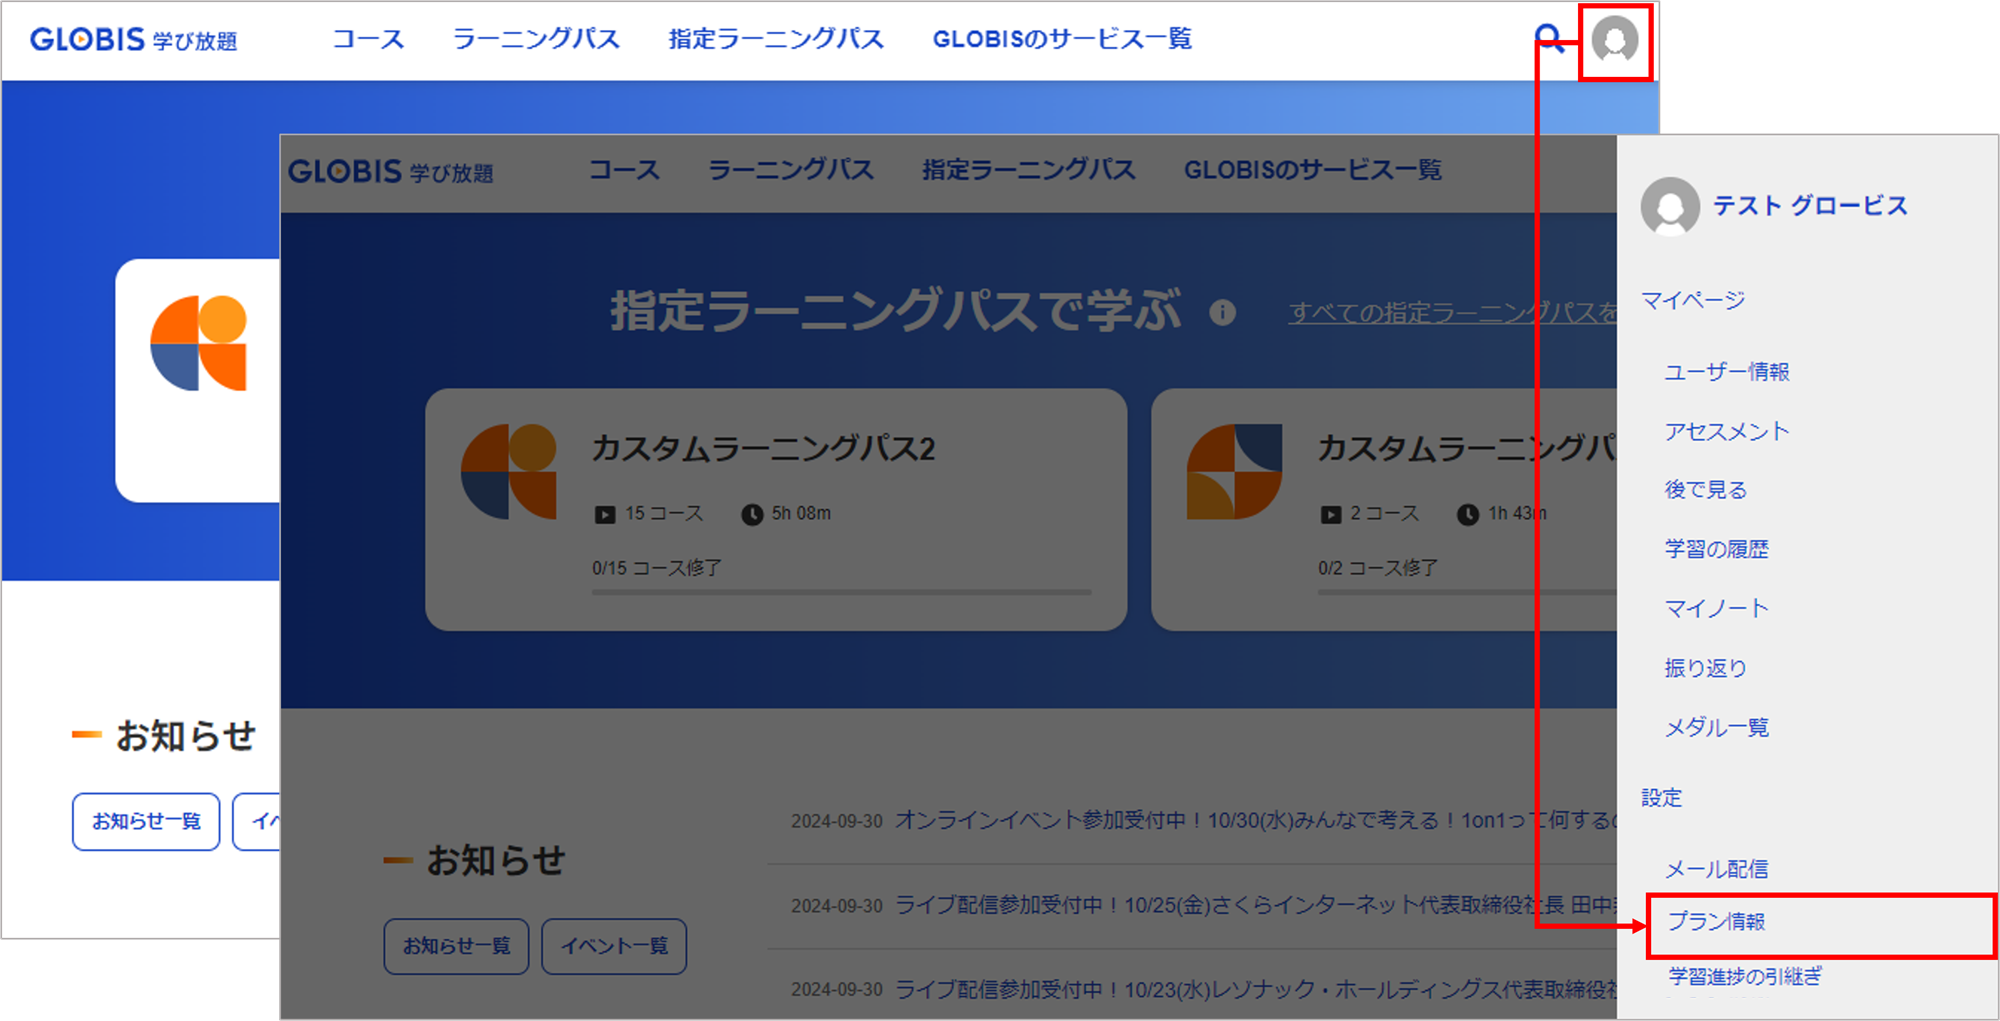The image size is (2000, 1021).
Task: Open ラーニングパス in the back window's navigation
Action: 536,39
